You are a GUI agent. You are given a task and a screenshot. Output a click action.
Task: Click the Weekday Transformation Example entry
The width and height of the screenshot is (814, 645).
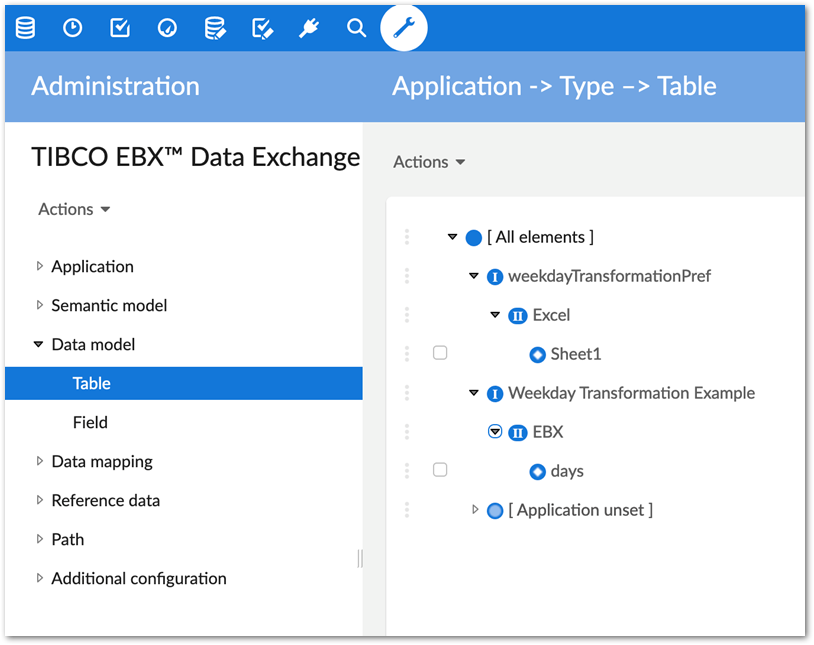tap(631, 393)
